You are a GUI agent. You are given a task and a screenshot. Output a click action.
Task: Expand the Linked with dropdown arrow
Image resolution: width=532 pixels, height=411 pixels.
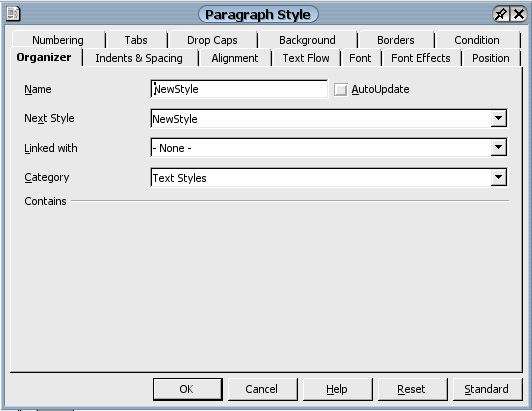pos(498,147)
